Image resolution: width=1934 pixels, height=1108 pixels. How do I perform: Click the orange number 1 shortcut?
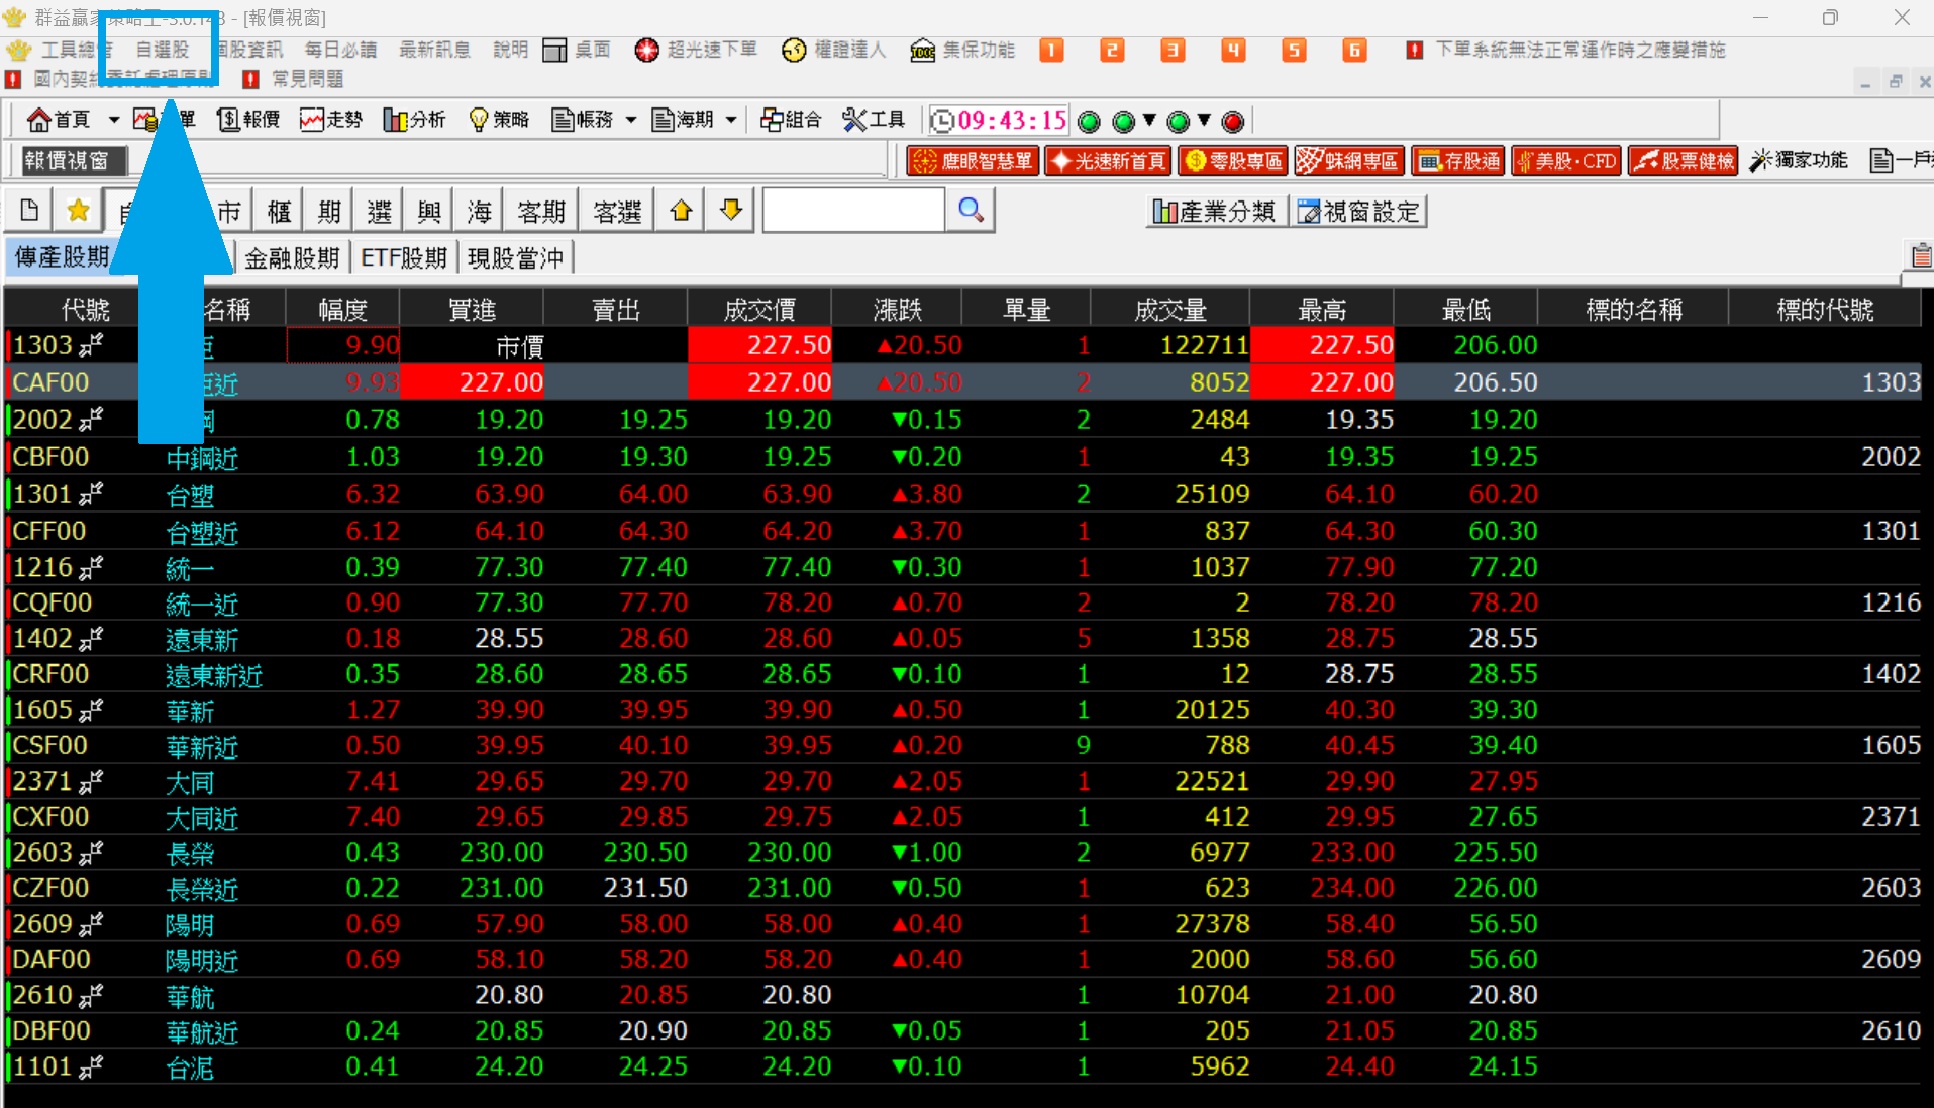click(1051, 50)
